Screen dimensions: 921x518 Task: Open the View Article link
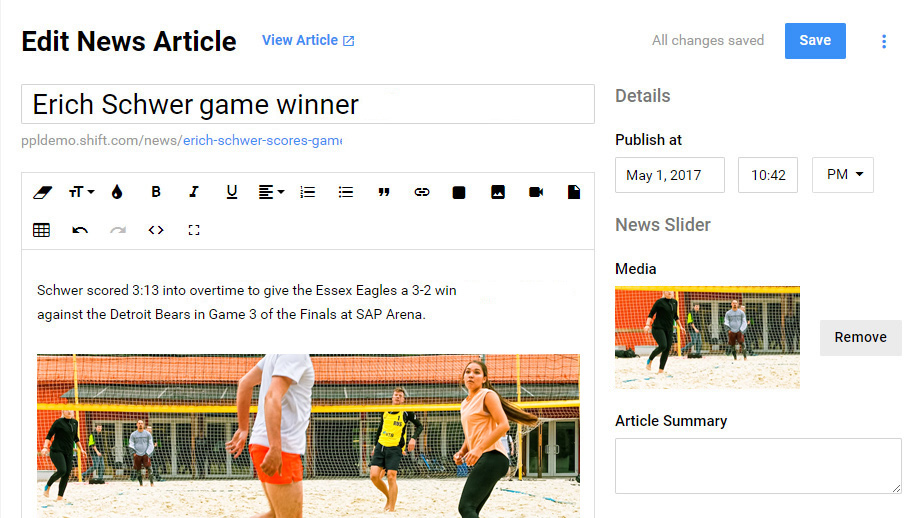(x=308, y=41)
